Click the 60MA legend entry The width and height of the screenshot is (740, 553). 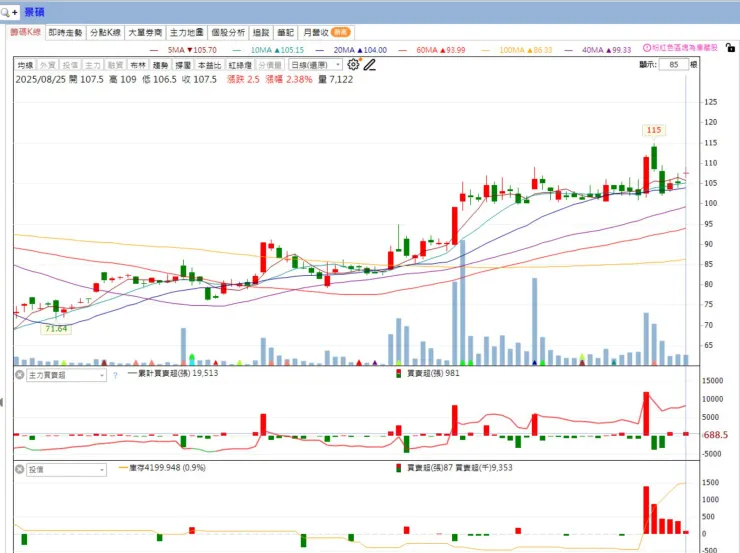(432, 50)
